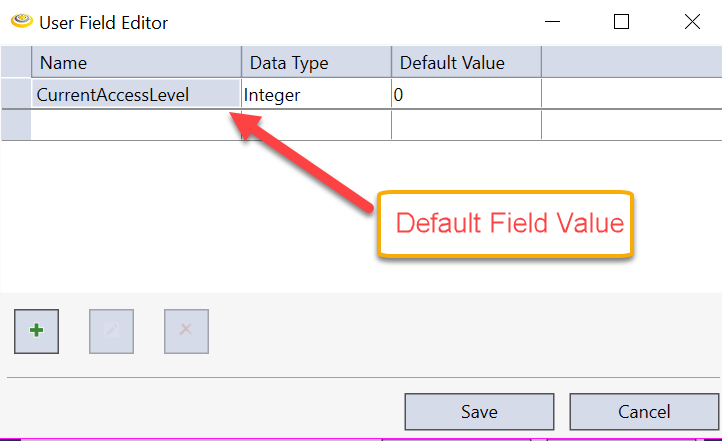Click the Default Value column header

[466, 63]
